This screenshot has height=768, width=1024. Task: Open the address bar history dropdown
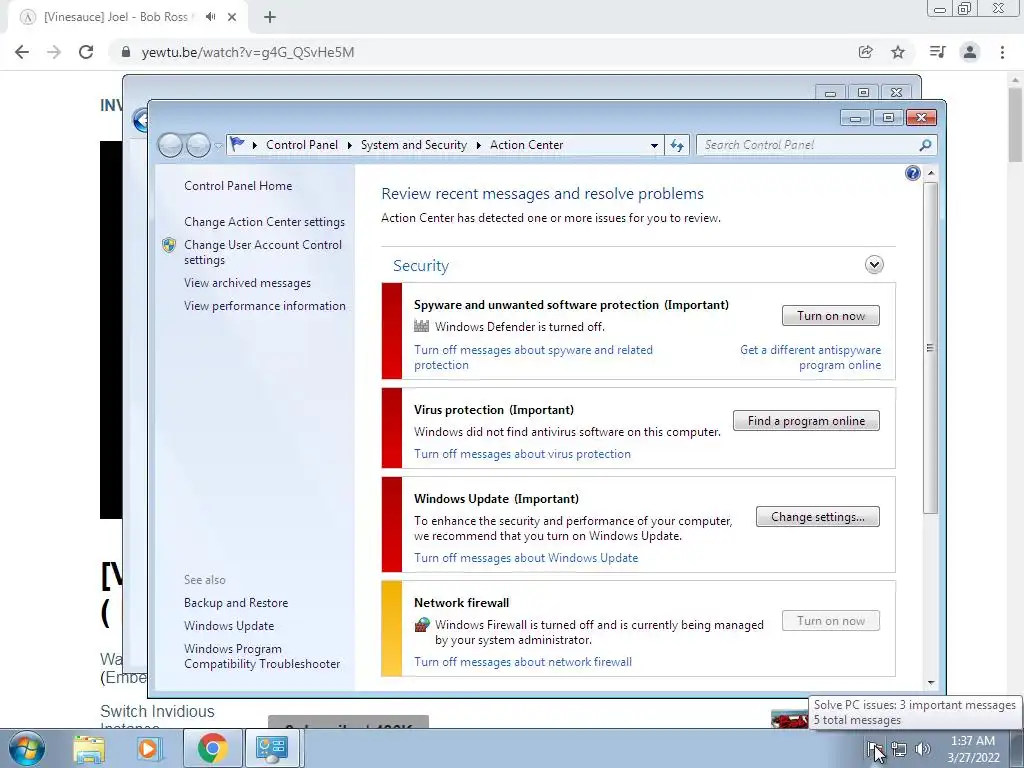654,146
